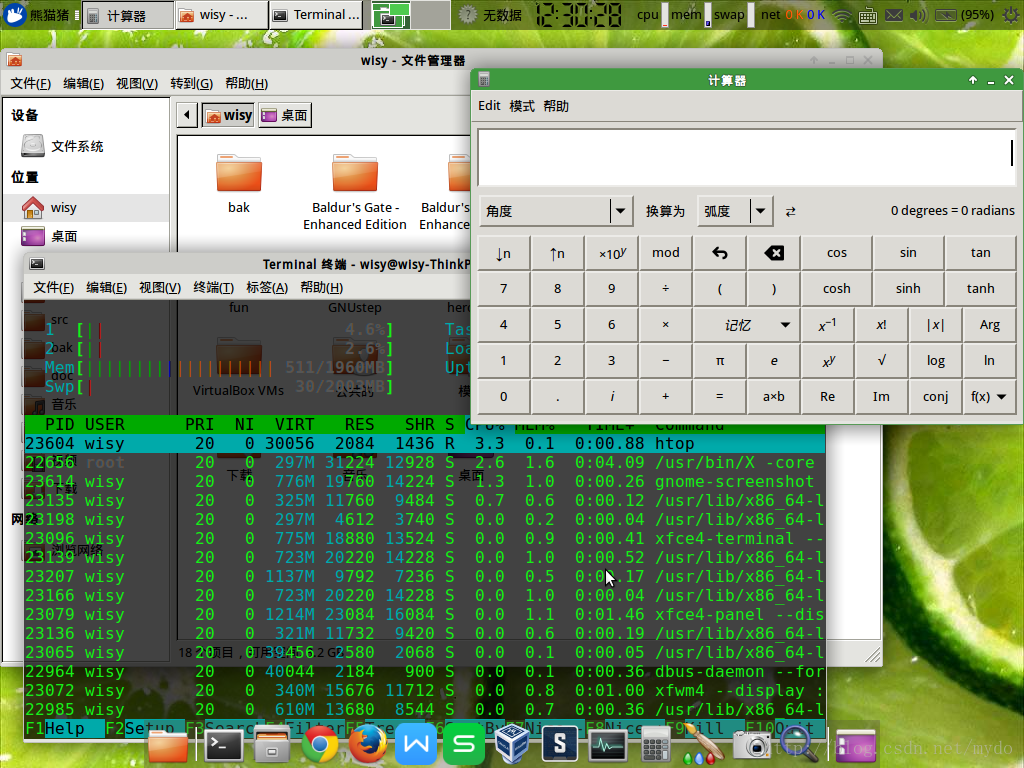Open Terminal 标签(A) menu
Screen dimensions: 1024x768
tap(267, 287)
